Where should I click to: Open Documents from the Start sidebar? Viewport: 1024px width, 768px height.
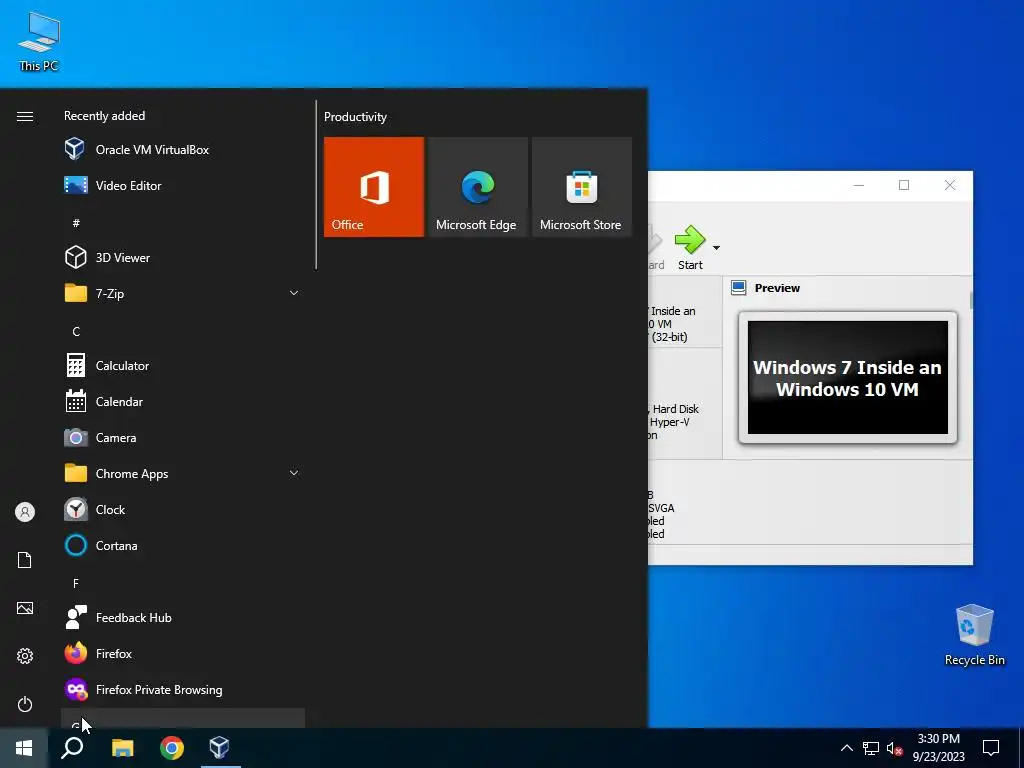tap(25, 560)
